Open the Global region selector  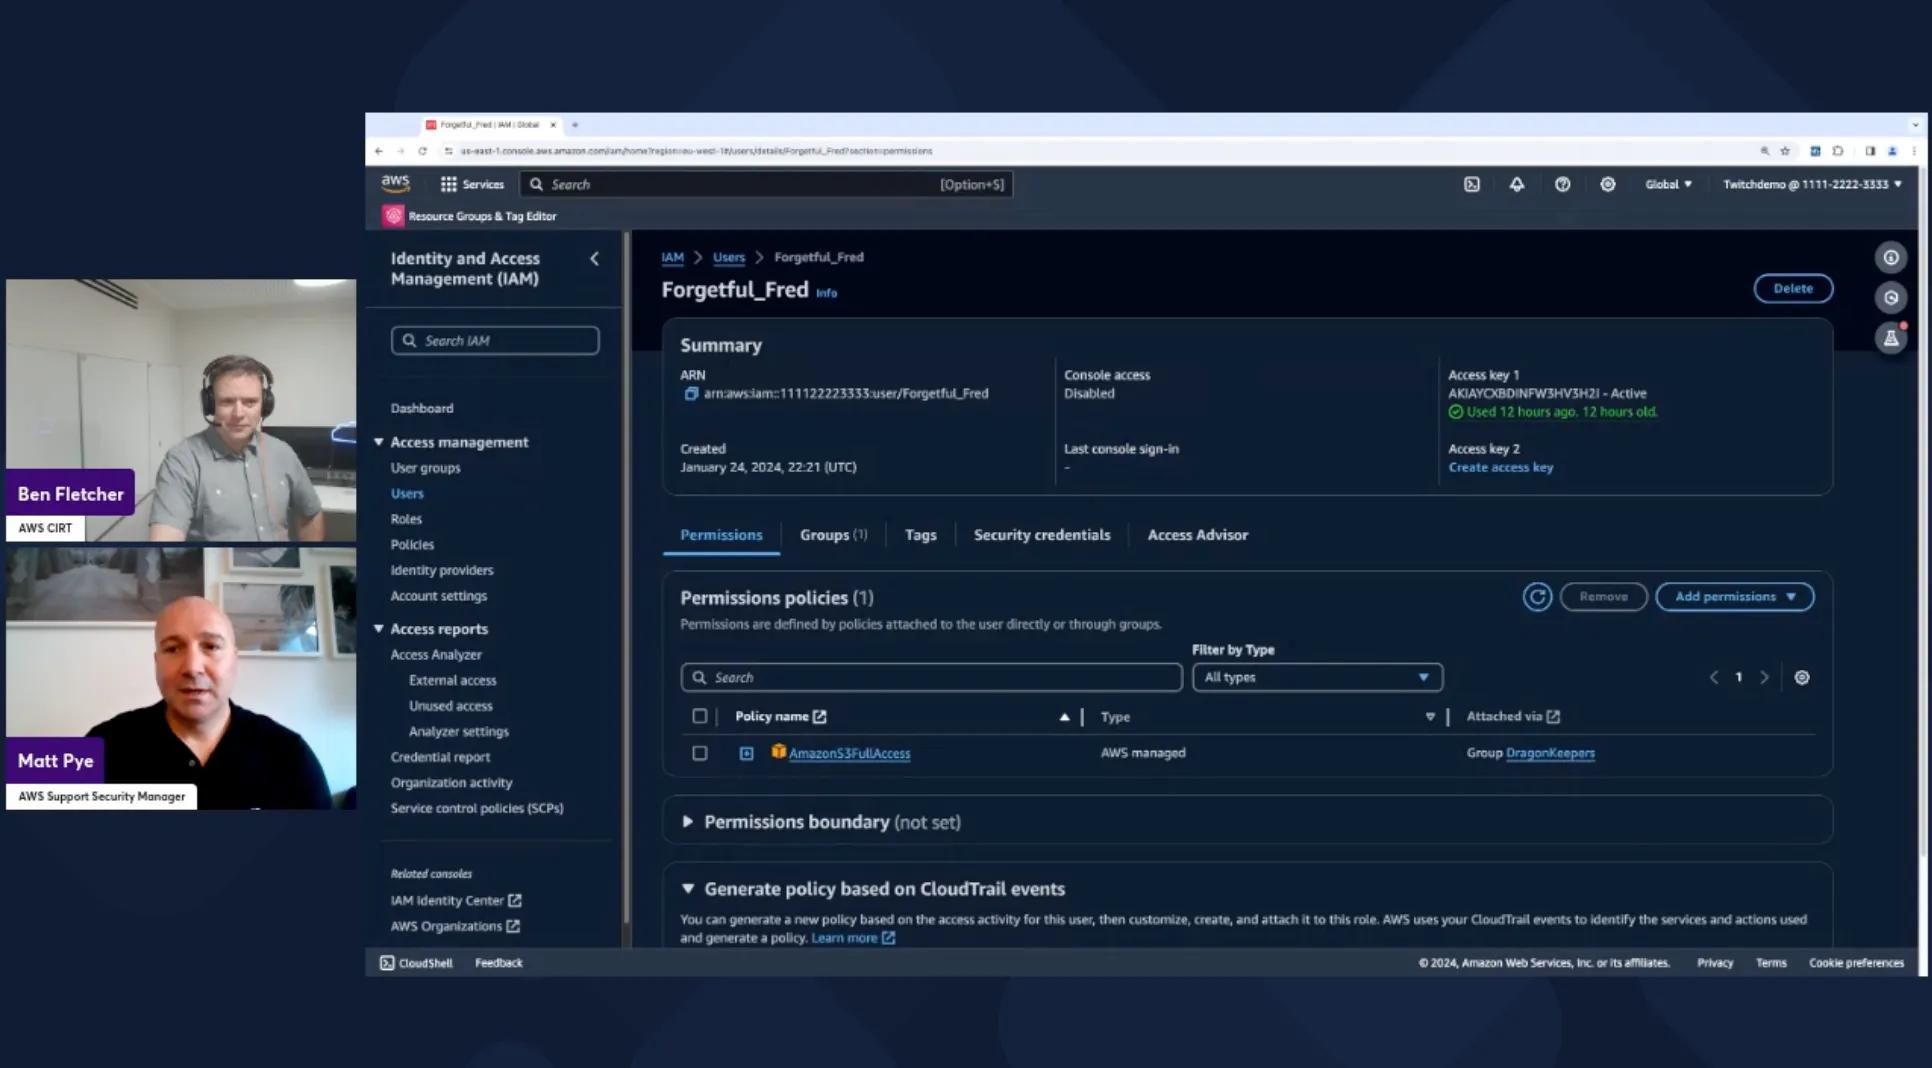(1668, 184)
